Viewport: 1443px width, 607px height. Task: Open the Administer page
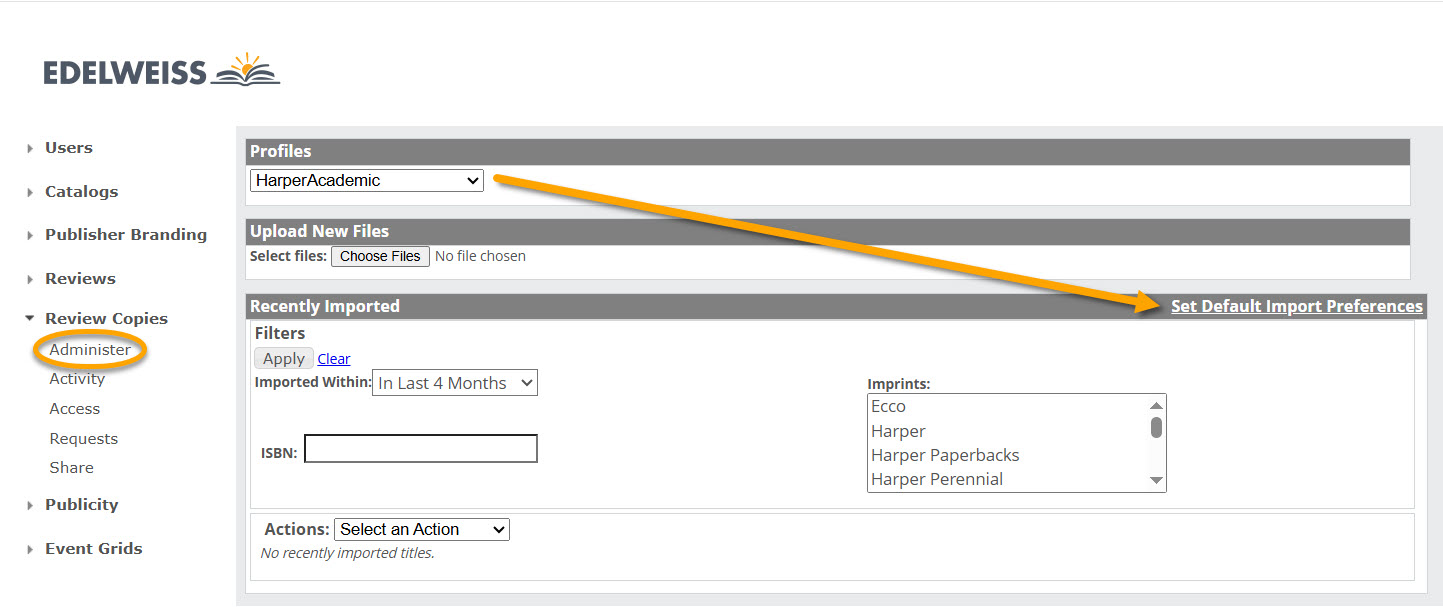tap(90, 350)
